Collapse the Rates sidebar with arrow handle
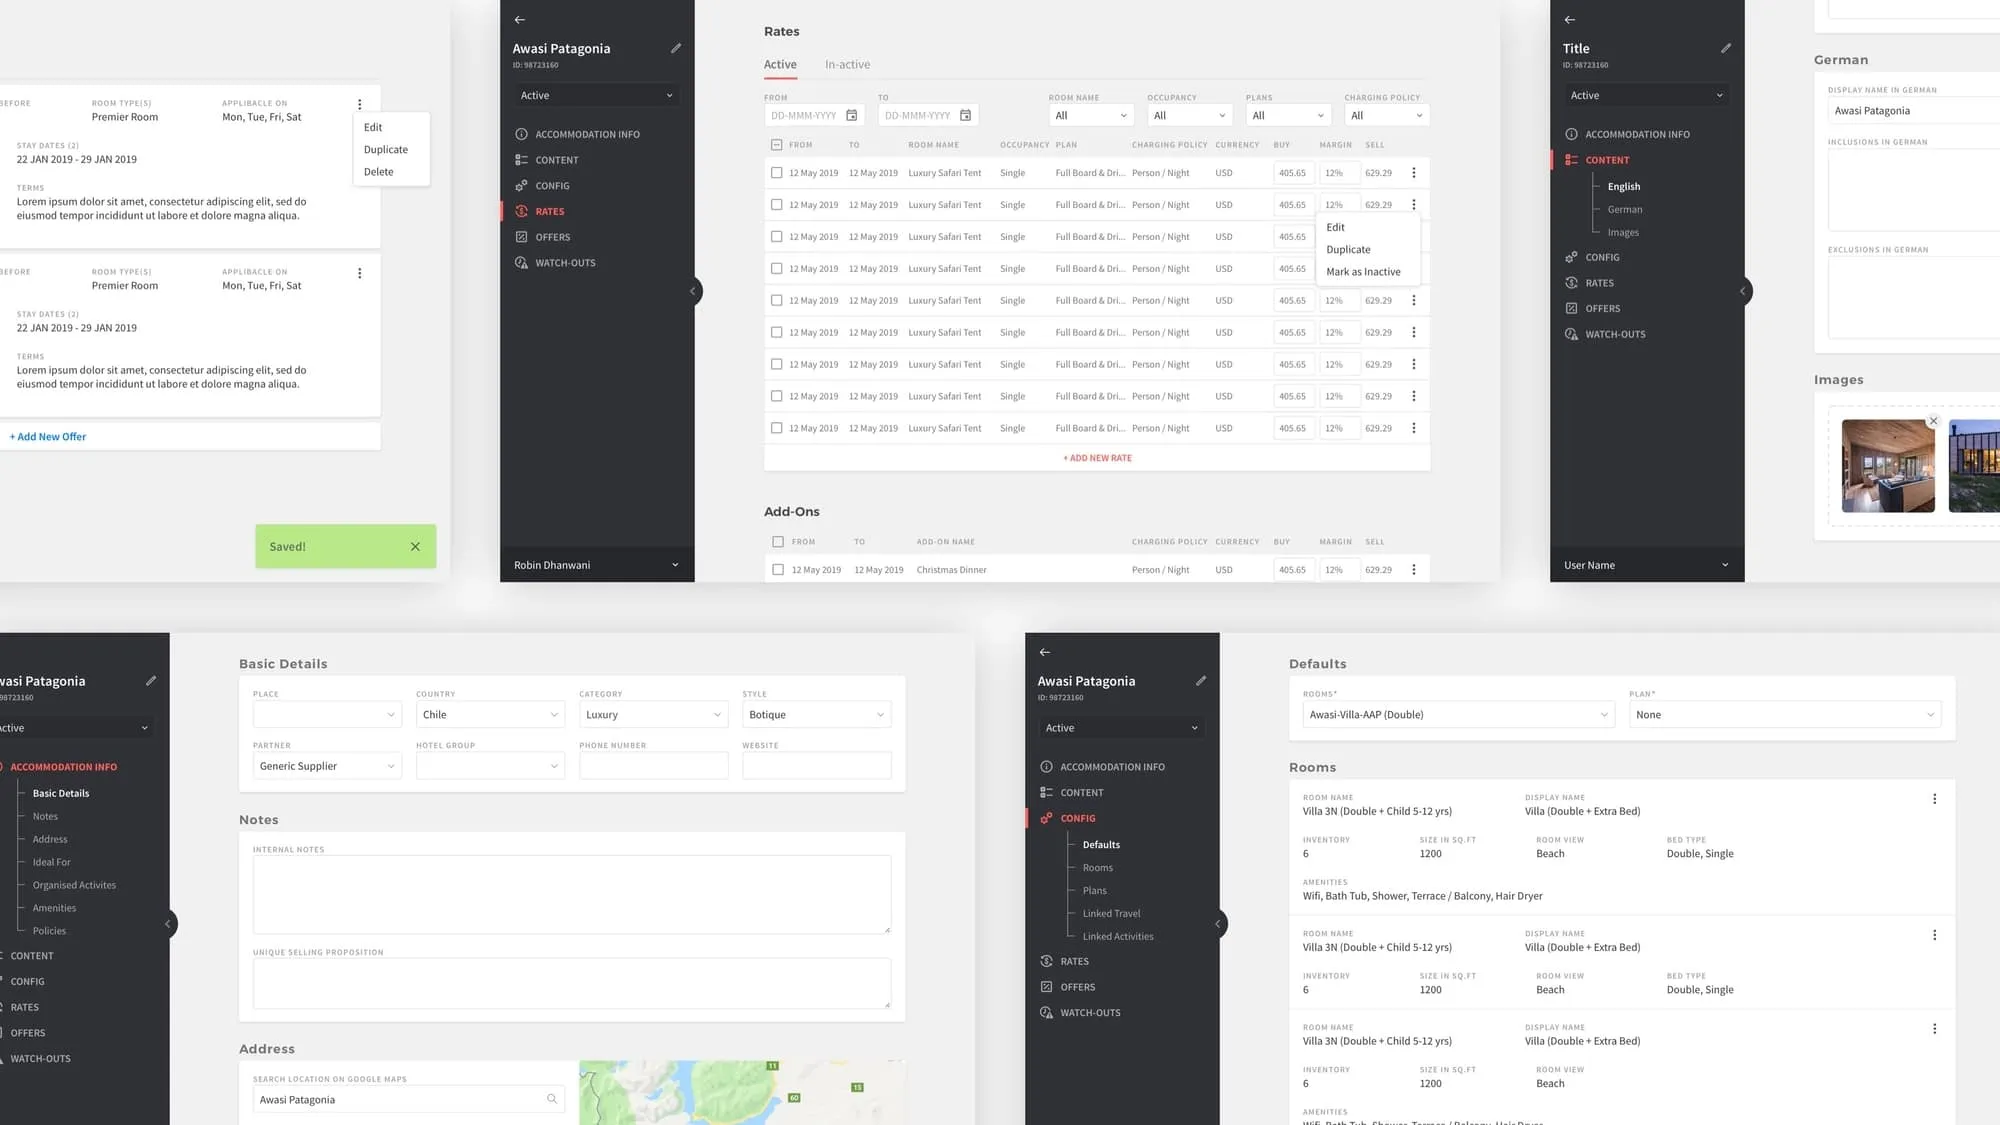The width and height of the screenshot is (2000, 1125). 692,291
